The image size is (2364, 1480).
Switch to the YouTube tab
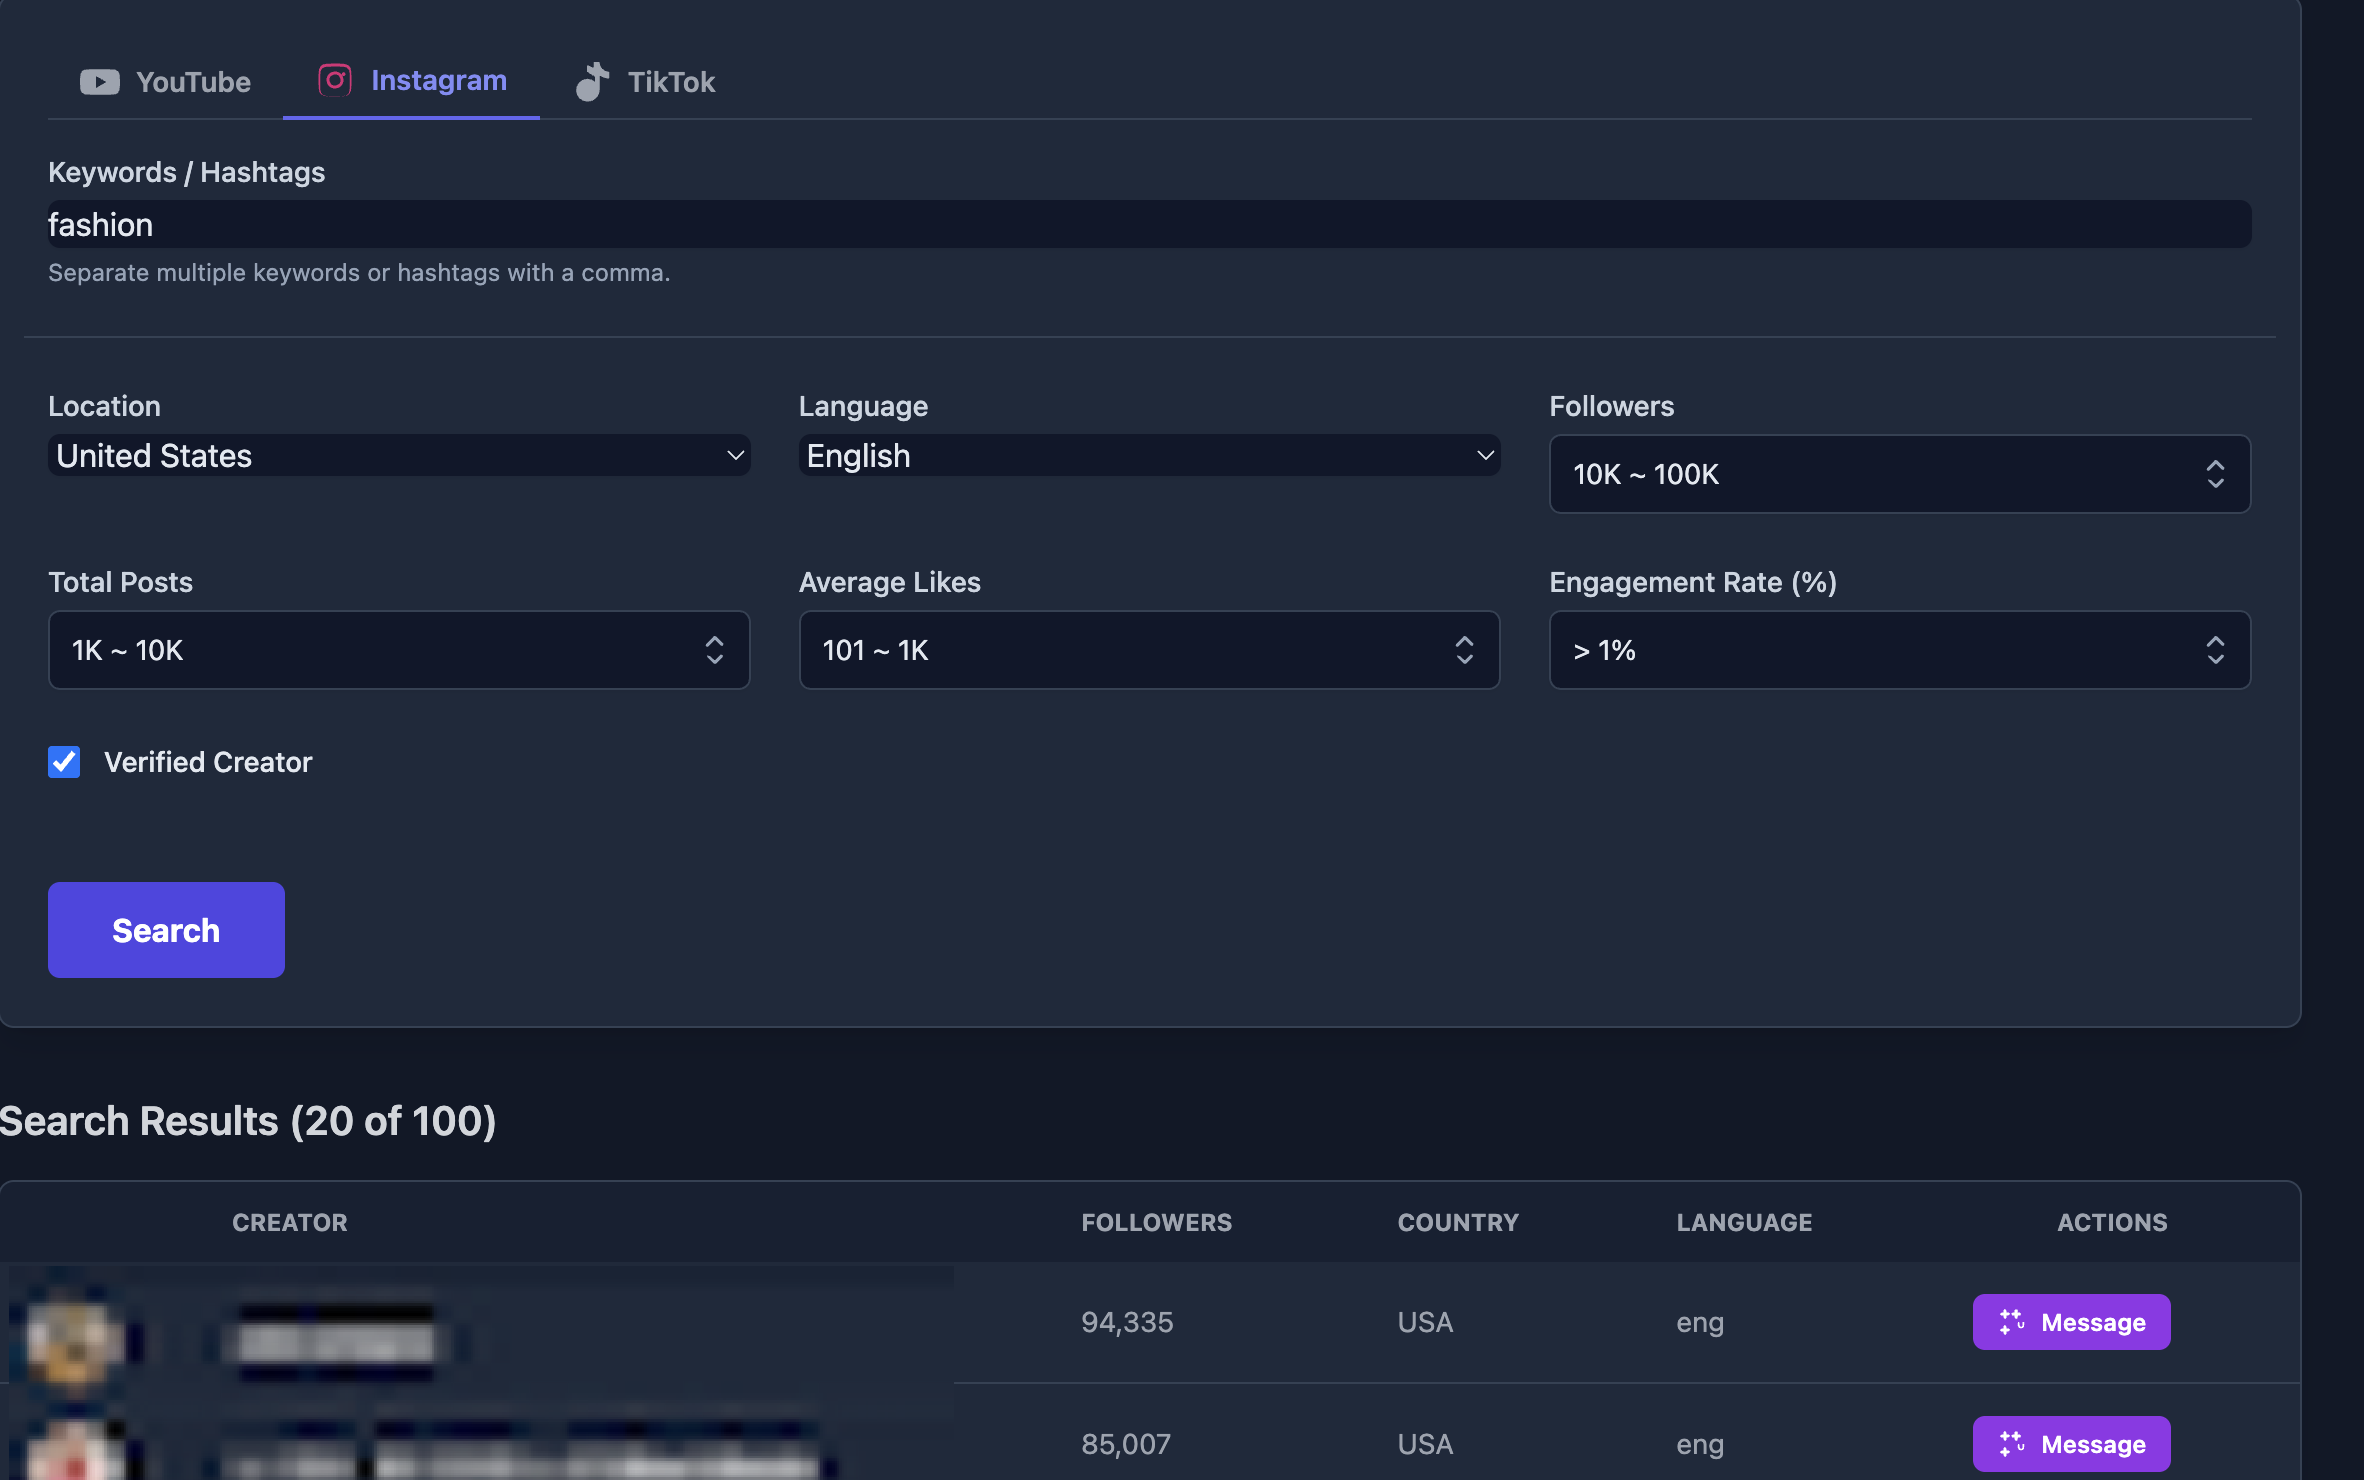point(166,82)
